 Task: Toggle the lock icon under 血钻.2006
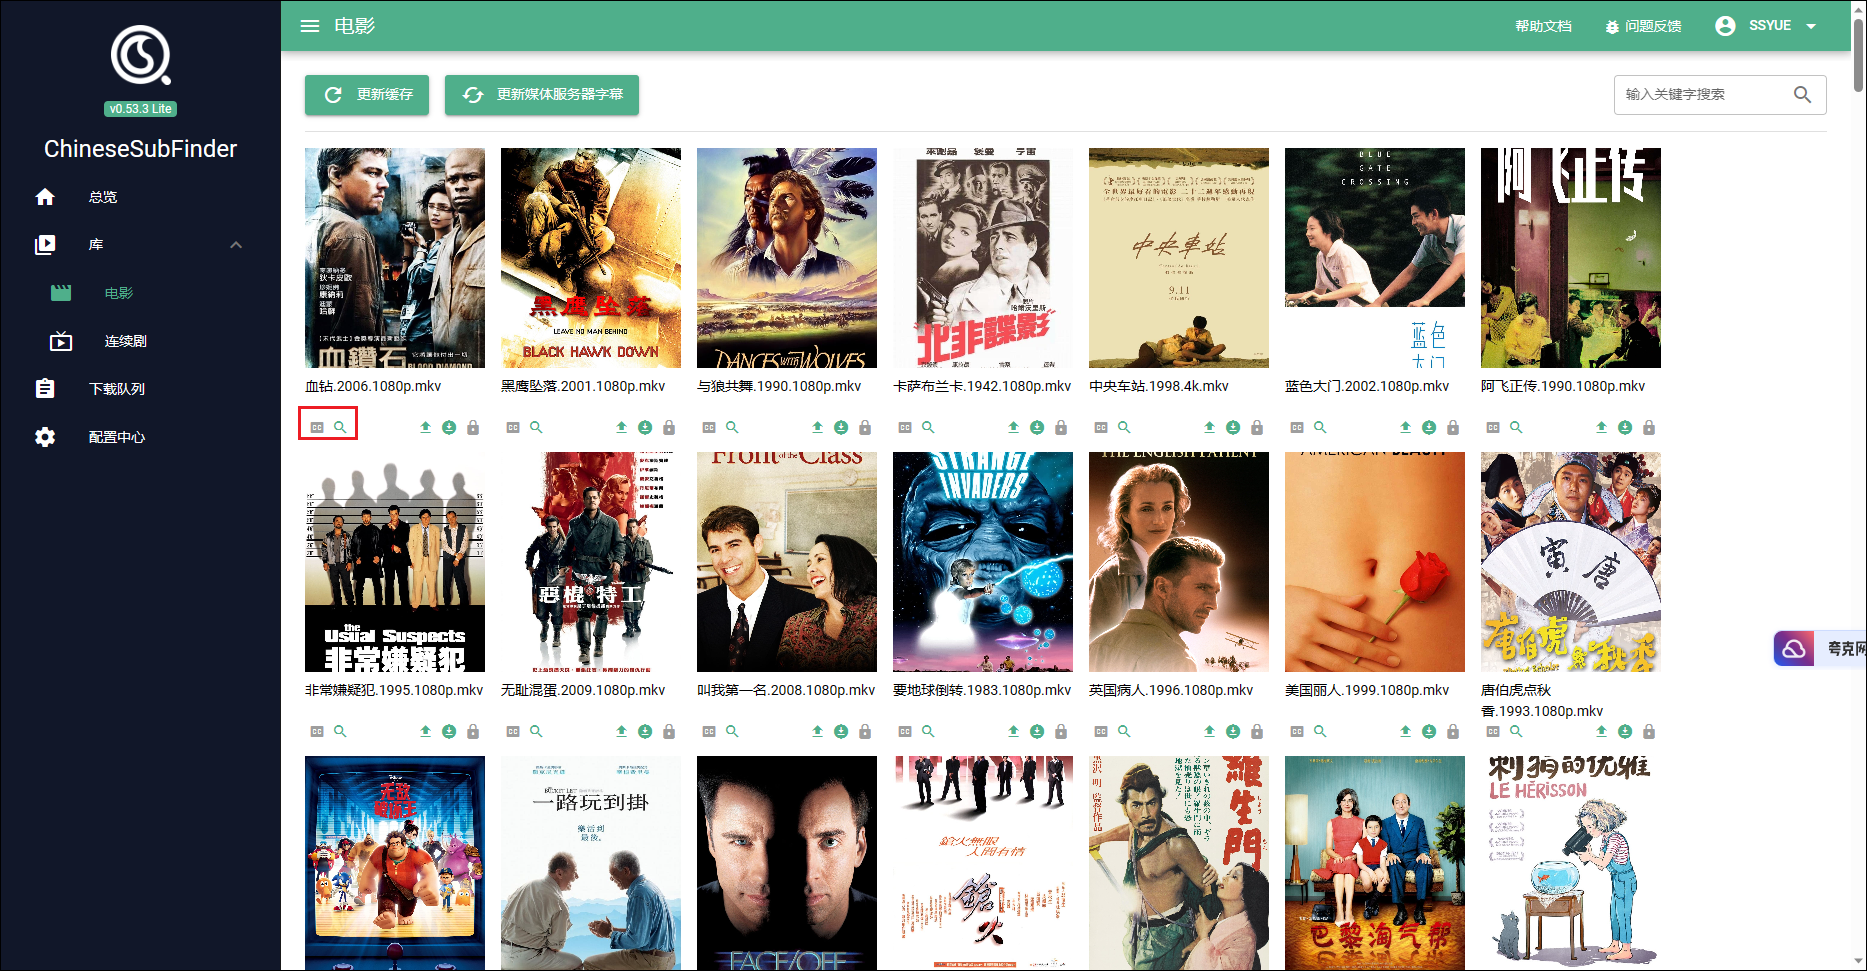point(473,427)
